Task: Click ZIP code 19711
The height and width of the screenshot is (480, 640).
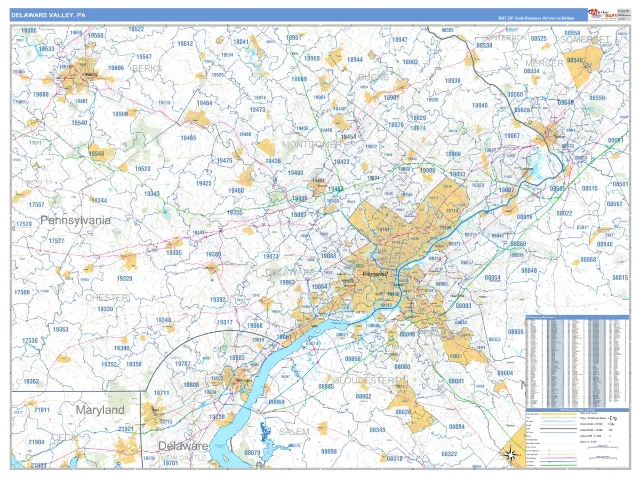Action: pos(161,393)
